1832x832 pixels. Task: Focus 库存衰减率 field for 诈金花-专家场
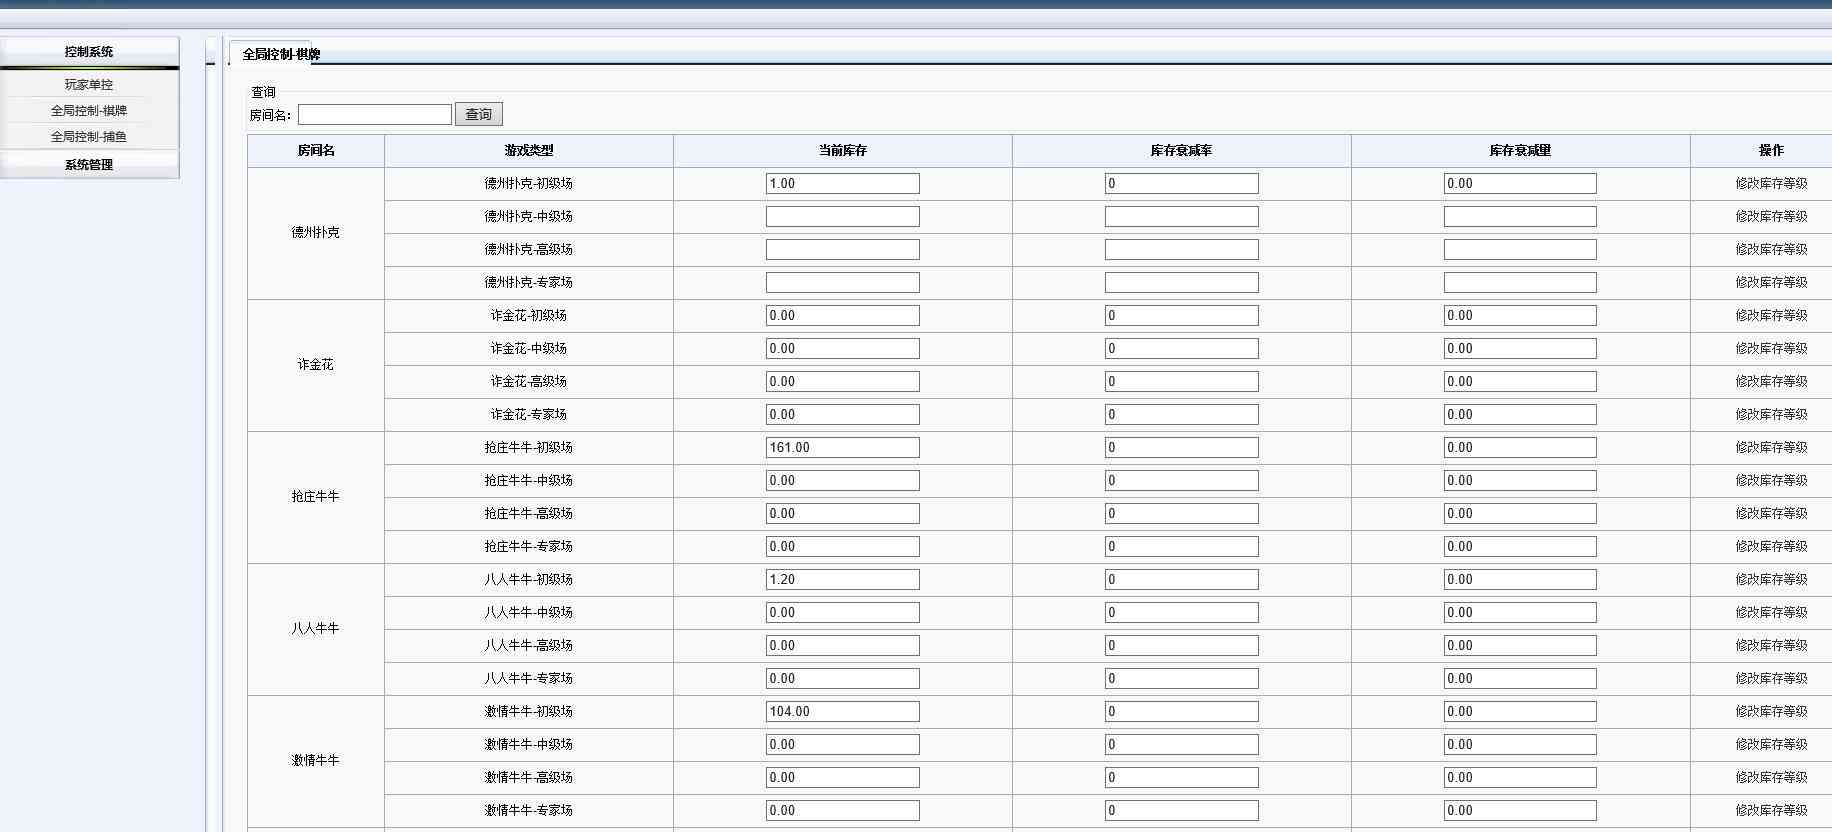tap(1181, 415)
